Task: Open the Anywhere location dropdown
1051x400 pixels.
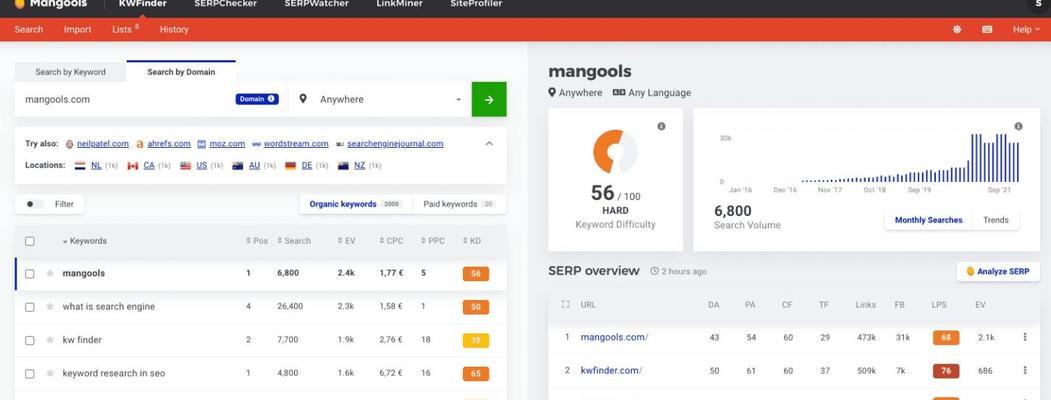Action: pyautogui.click(x=381, y=99)
